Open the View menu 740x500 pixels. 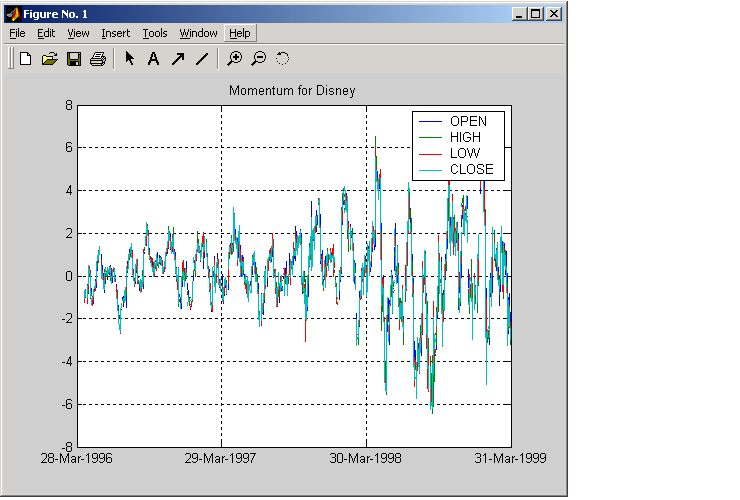(x=78, y=33)
